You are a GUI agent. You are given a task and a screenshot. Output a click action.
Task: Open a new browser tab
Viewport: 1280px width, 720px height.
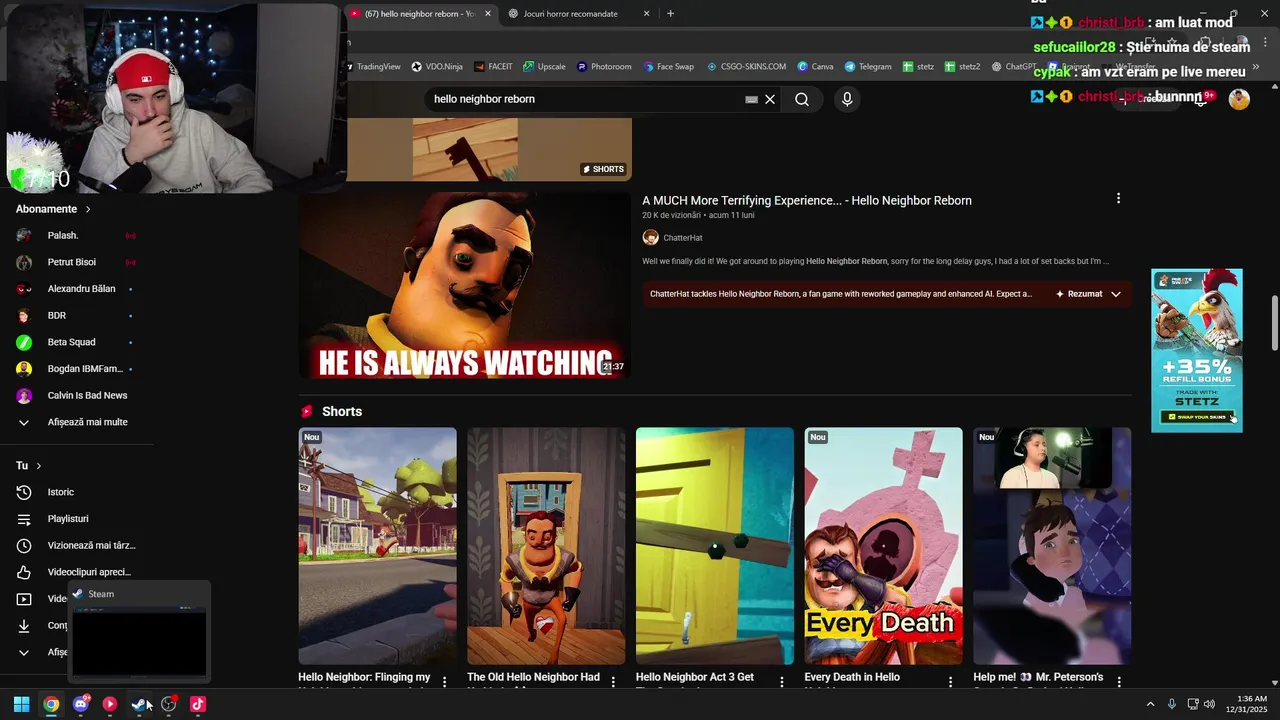[x=670, y=14]
